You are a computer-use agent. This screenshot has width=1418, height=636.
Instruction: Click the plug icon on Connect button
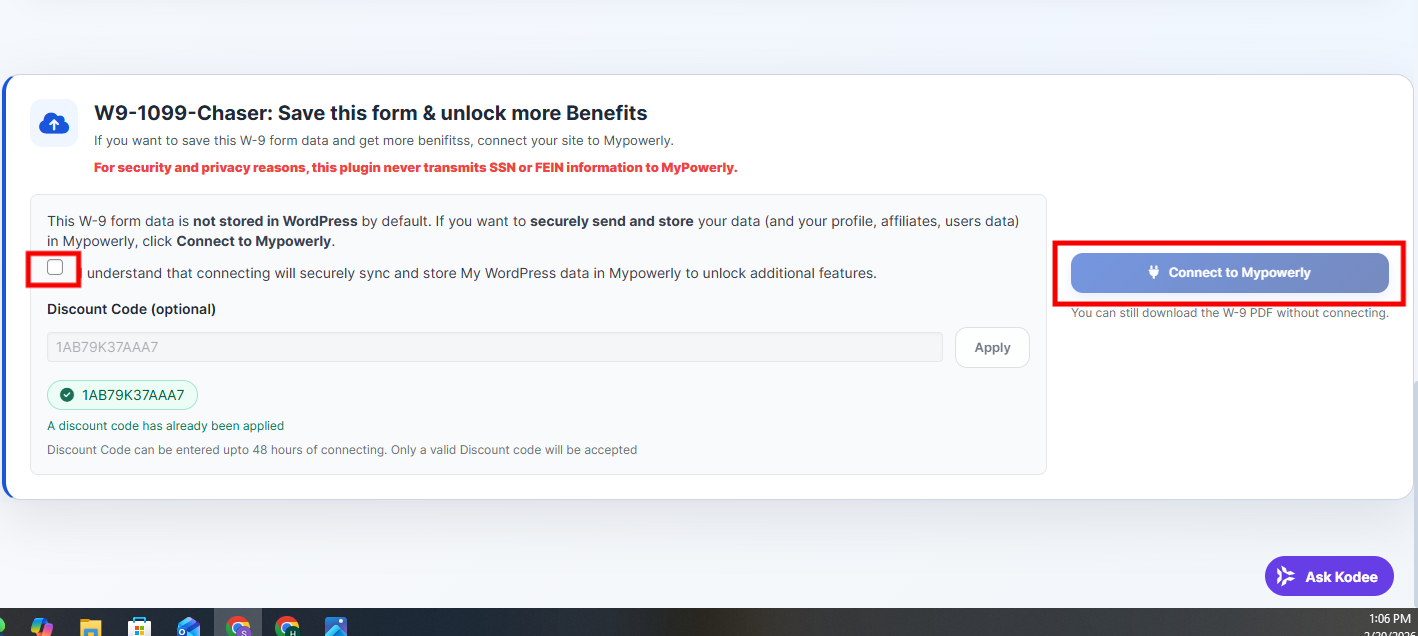(x=1153, y=272)
